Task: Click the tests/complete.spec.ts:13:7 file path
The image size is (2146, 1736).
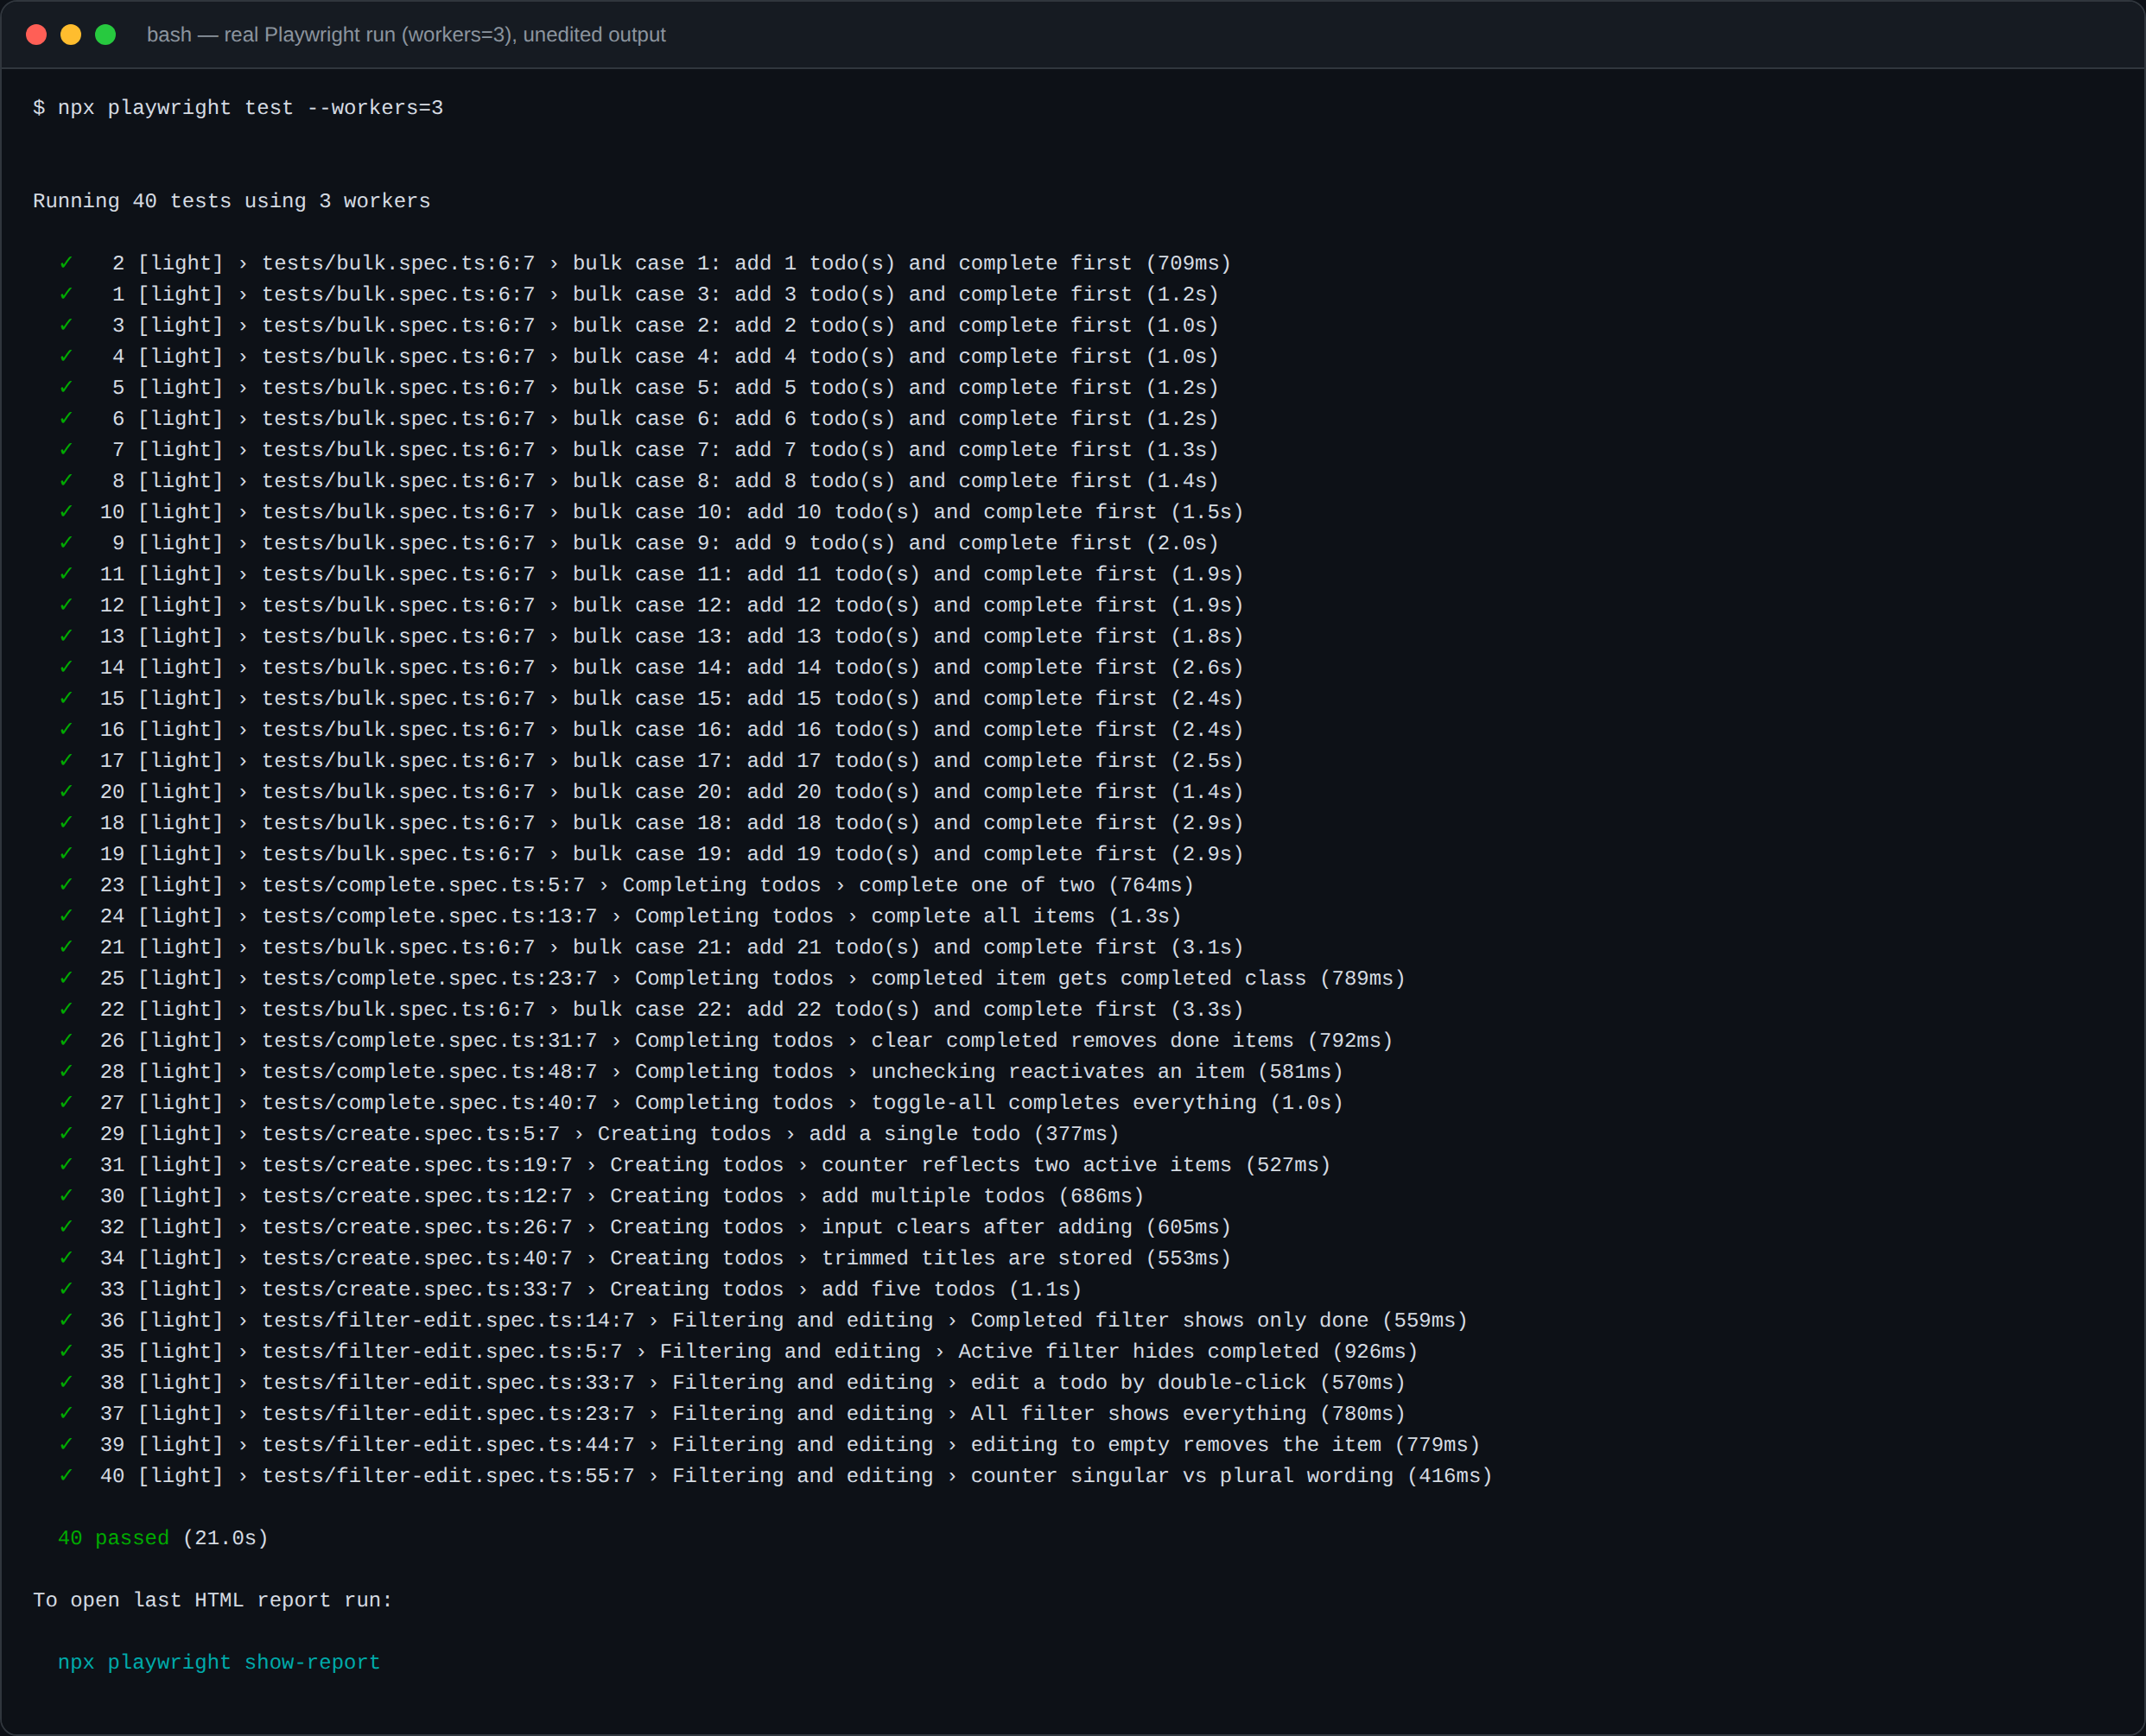Action: [430, 916]
